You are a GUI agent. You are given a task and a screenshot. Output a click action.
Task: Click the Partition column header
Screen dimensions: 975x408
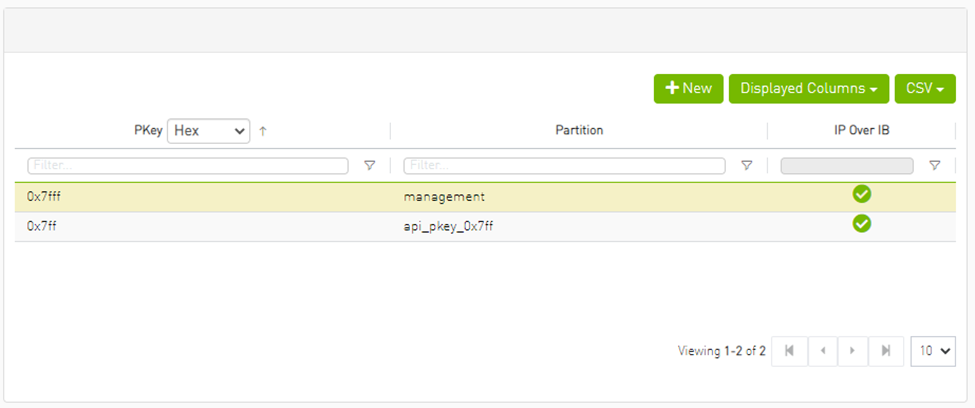pyautogui.click(x=579, y=131)
